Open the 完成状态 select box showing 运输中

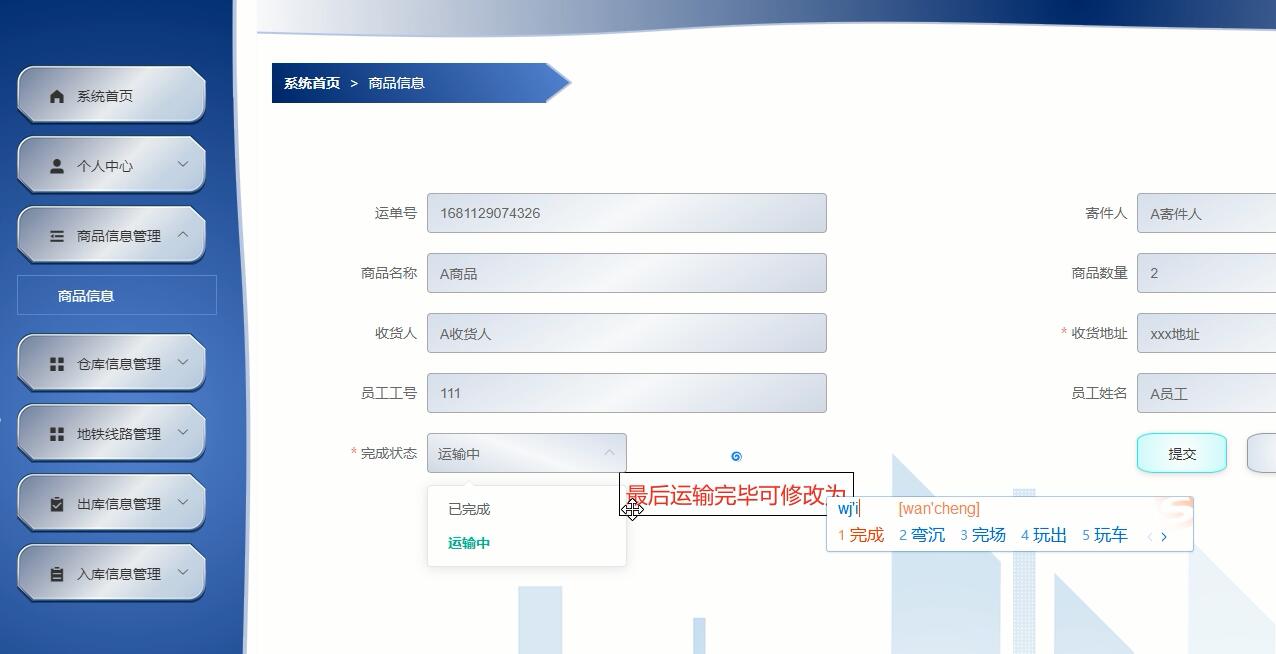(x=527, y=453)
